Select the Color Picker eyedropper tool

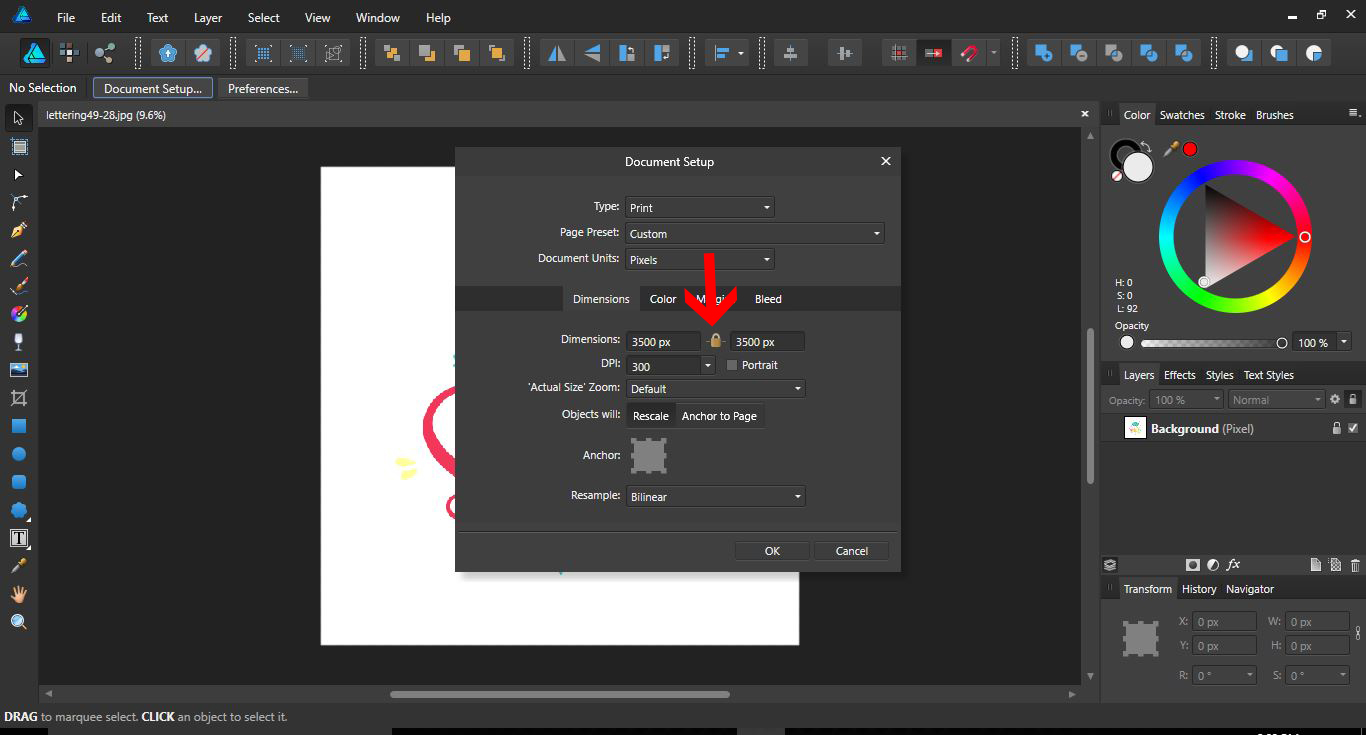point(18,565)
